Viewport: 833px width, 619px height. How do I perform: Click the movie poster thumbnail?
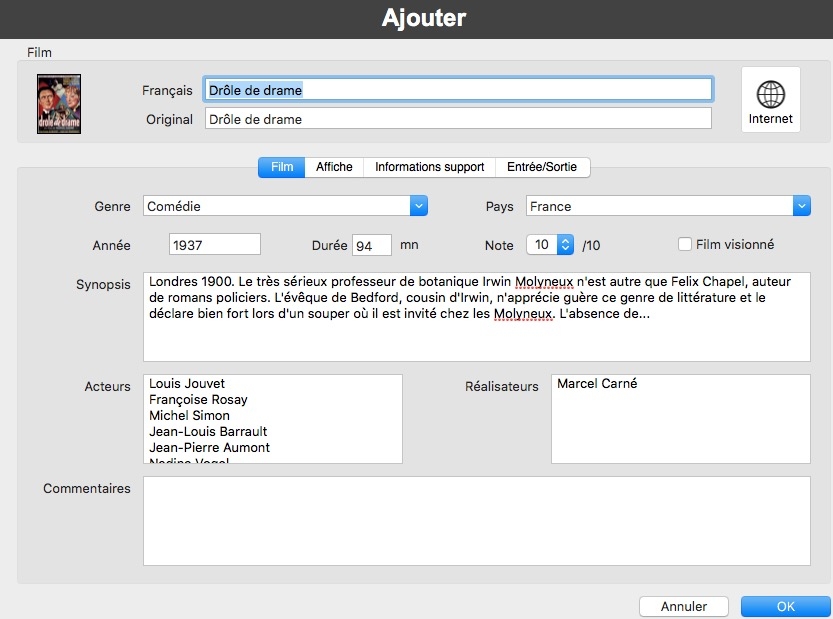coord(59,104)
